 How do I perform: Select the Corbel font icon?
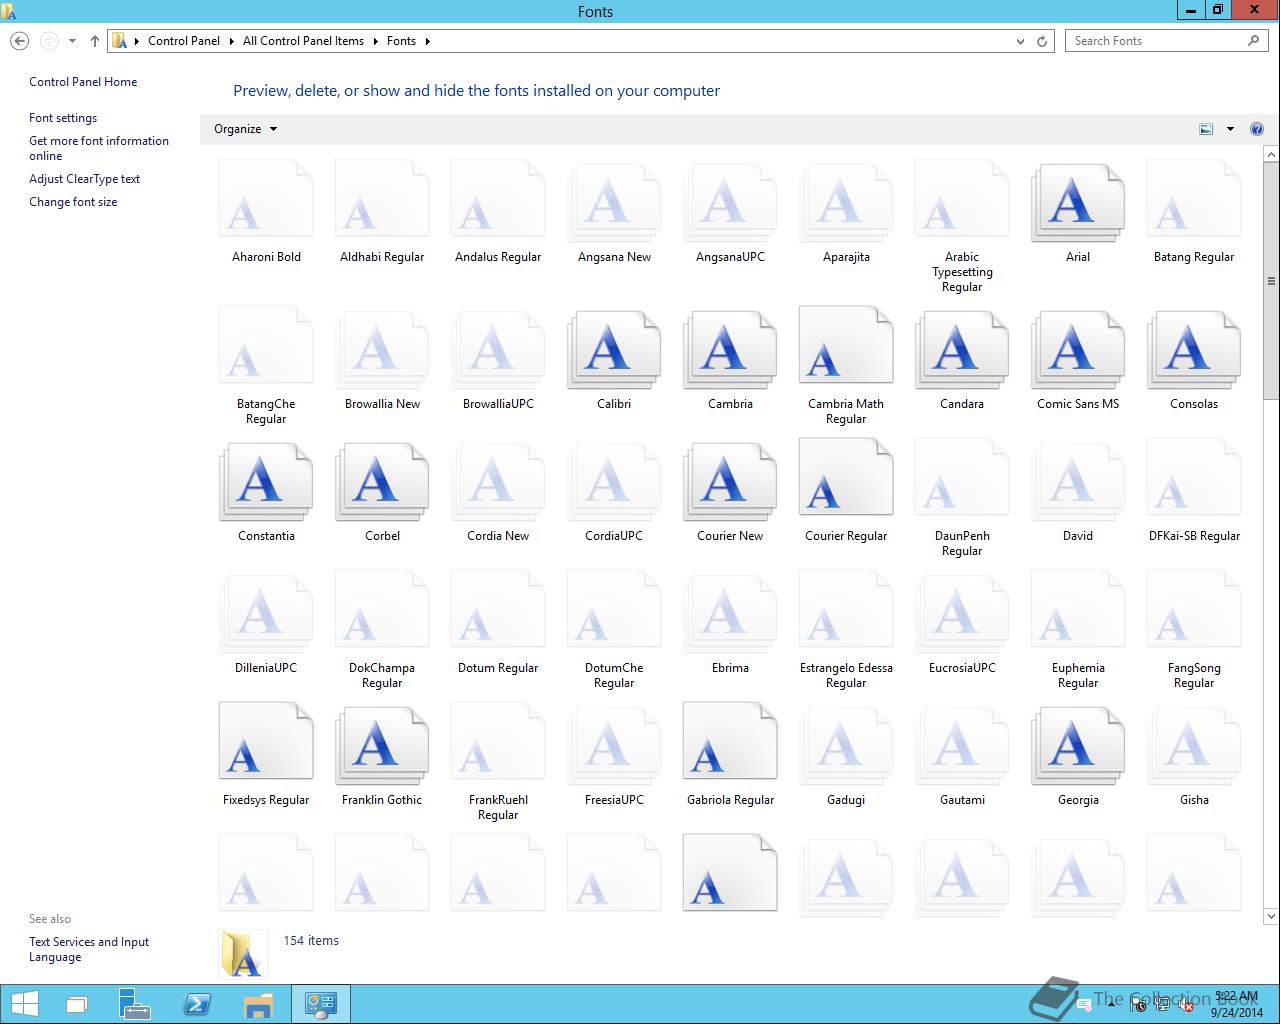tap(382, 483)
